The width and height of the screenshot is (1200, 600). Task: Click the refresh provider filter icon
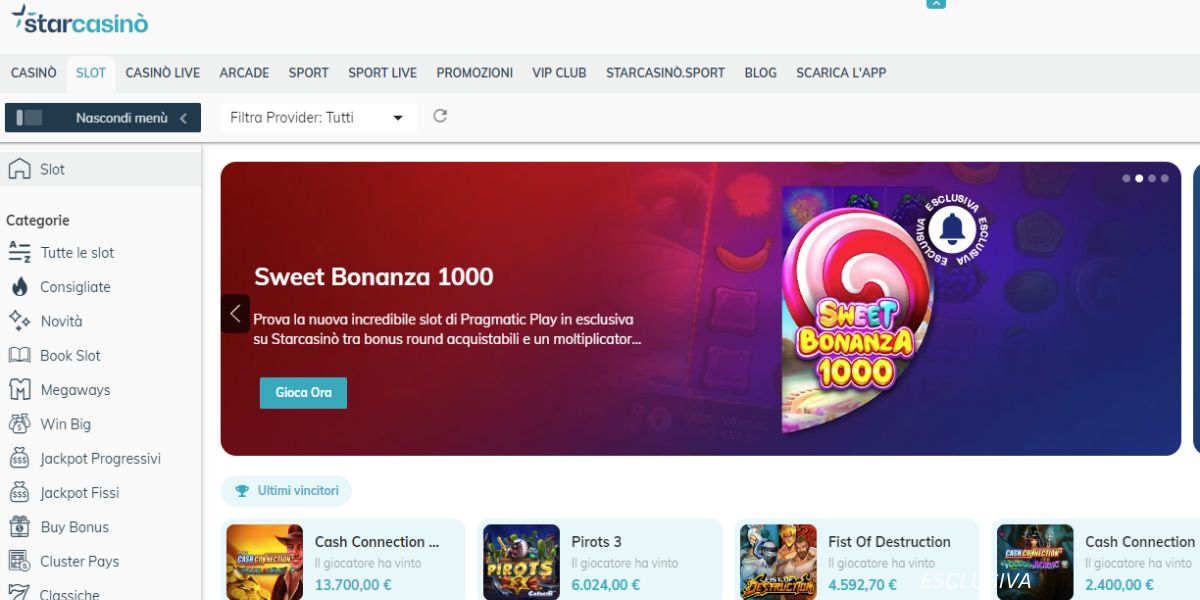(440, 117)
